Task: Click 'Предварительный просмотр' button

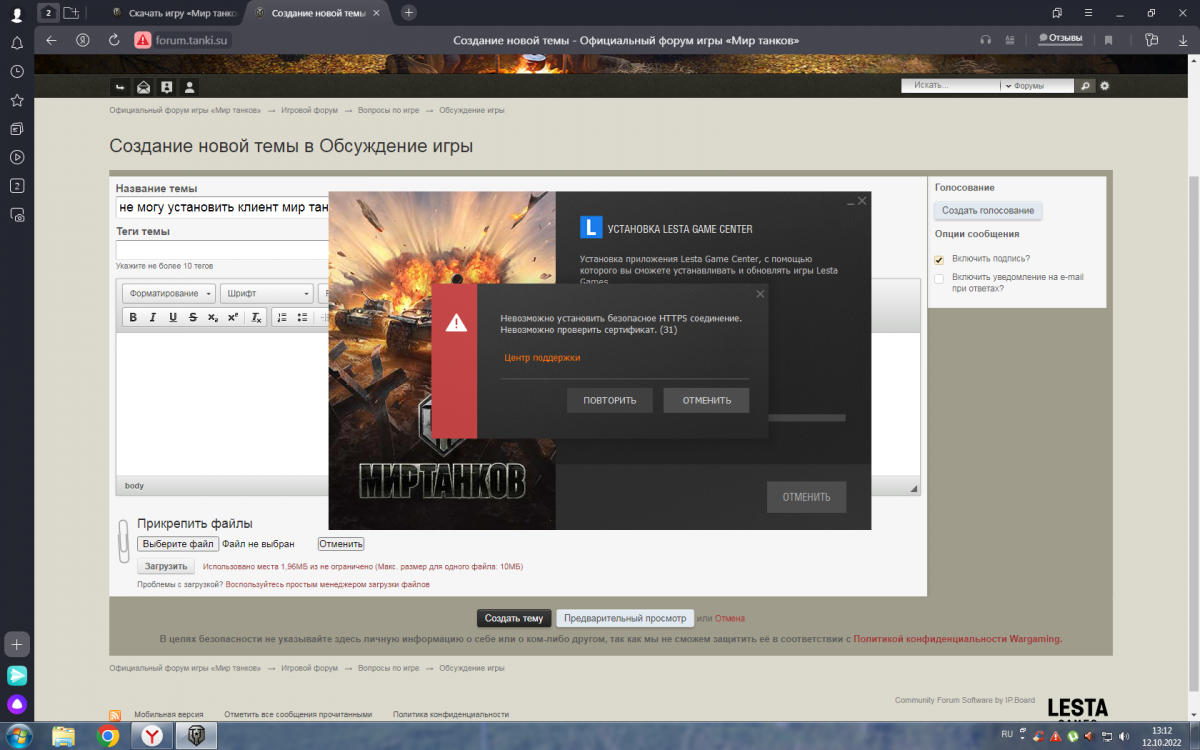Action: 625,618
